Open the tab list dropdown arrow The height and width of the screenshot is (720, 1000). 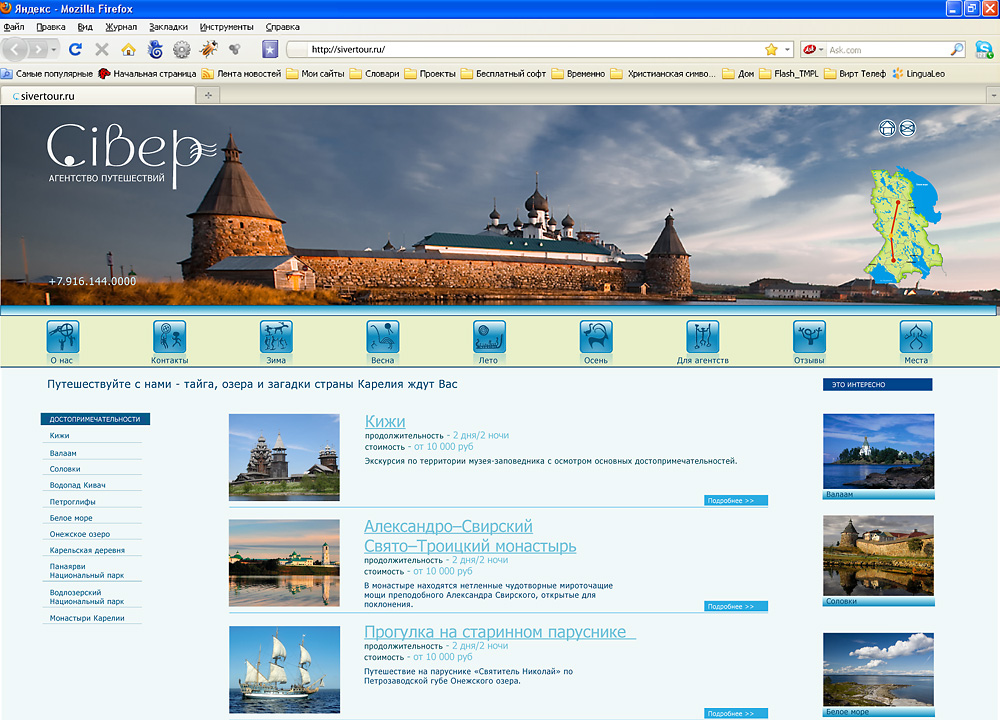point(993,96)
